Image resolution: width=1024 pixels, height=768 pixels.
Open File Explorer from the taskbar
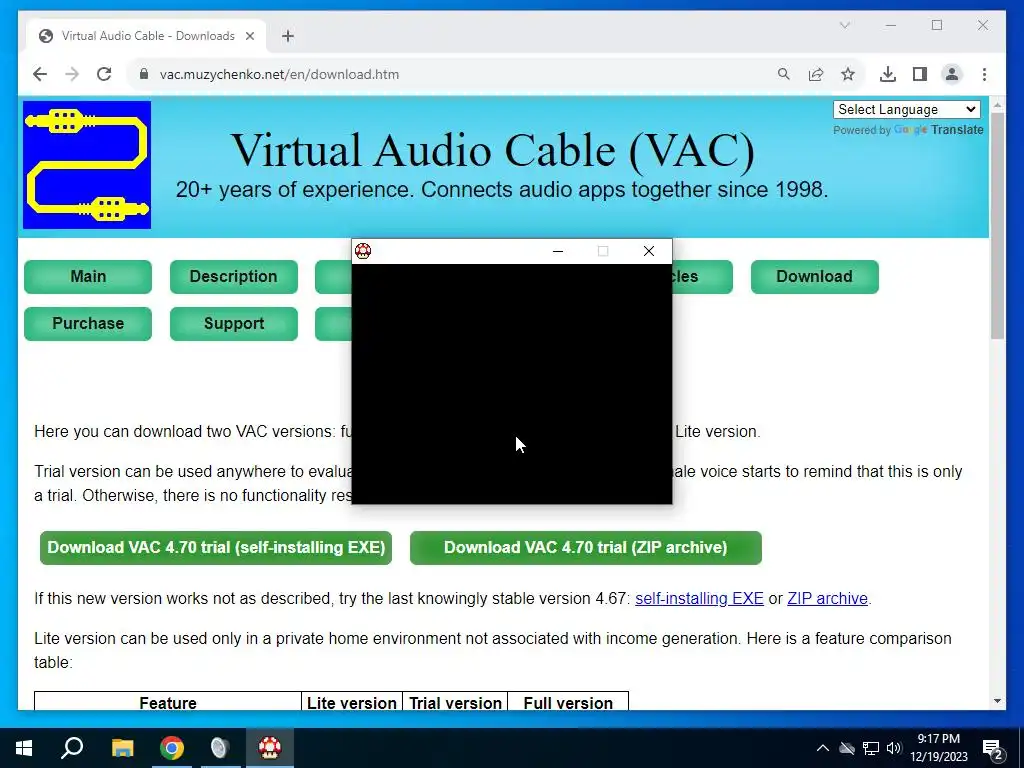(122, 748)
